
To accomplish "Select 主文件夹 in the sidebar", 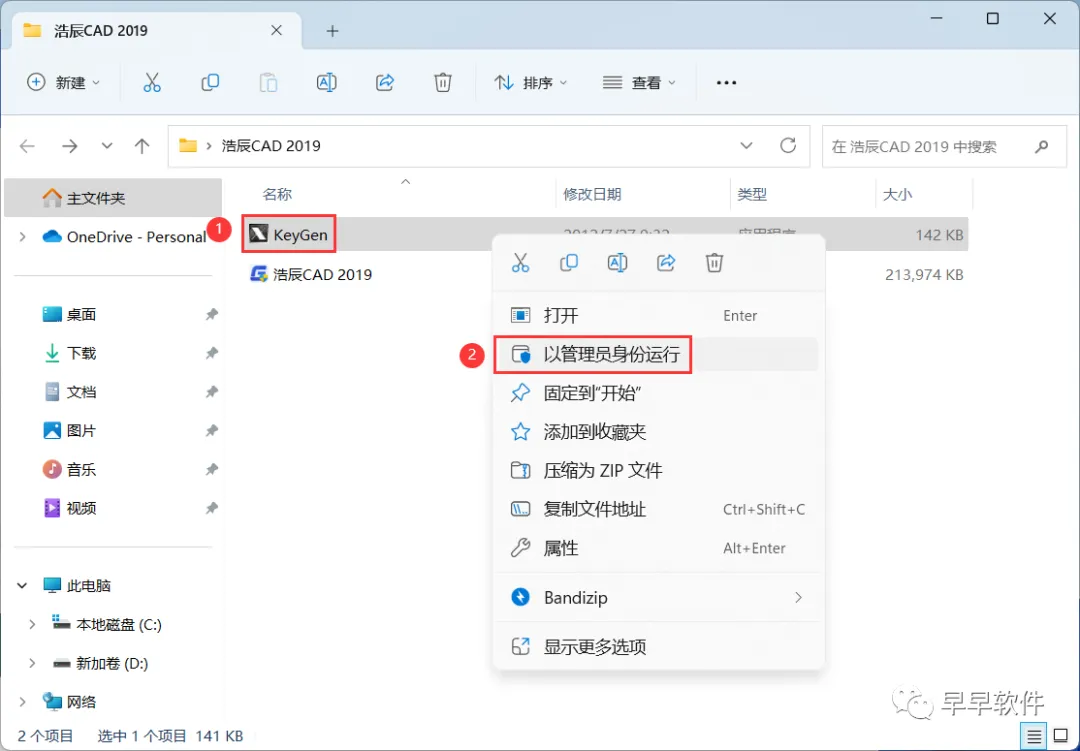I will pyautogui.click(x=113, y=198).
